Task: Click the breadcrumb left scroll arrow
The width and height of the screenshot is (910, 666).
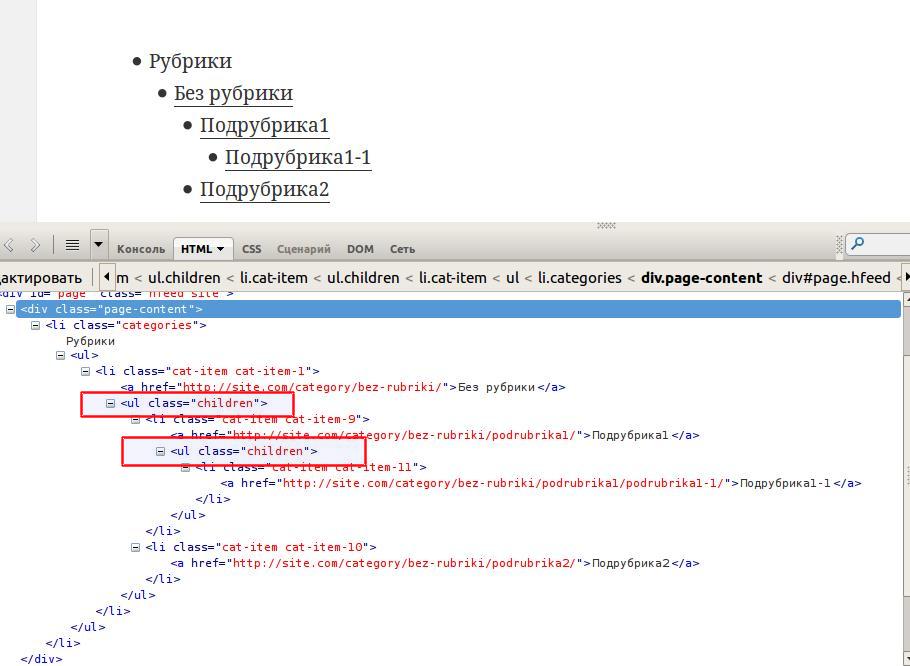Action: pyautogui.click(x=106, y=277)
